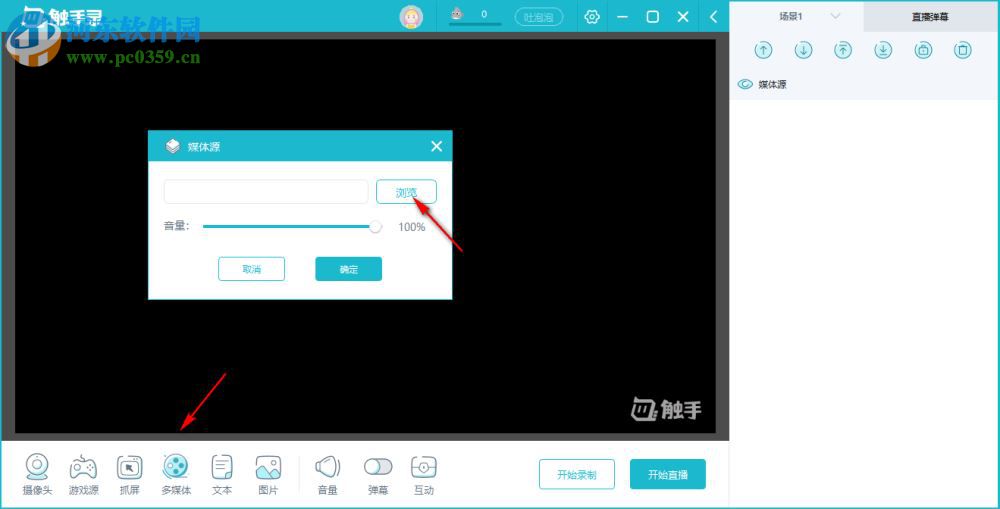Toggle the 弹幕 danmaku switch
The height and width of the screenshot is (509, 1000).
click(378, 468)
